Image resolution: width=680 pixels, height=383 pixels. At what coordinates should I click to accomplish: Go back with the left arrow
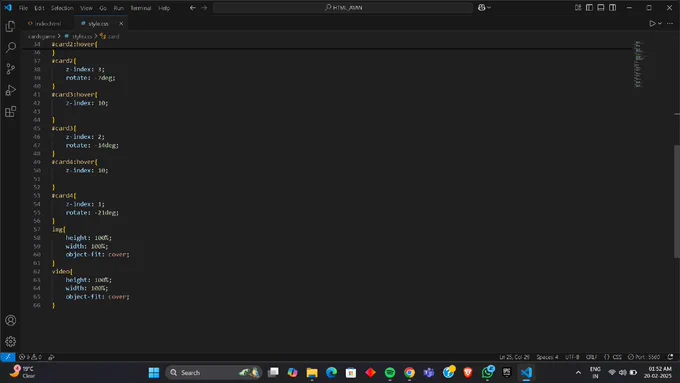click(193, 7)
